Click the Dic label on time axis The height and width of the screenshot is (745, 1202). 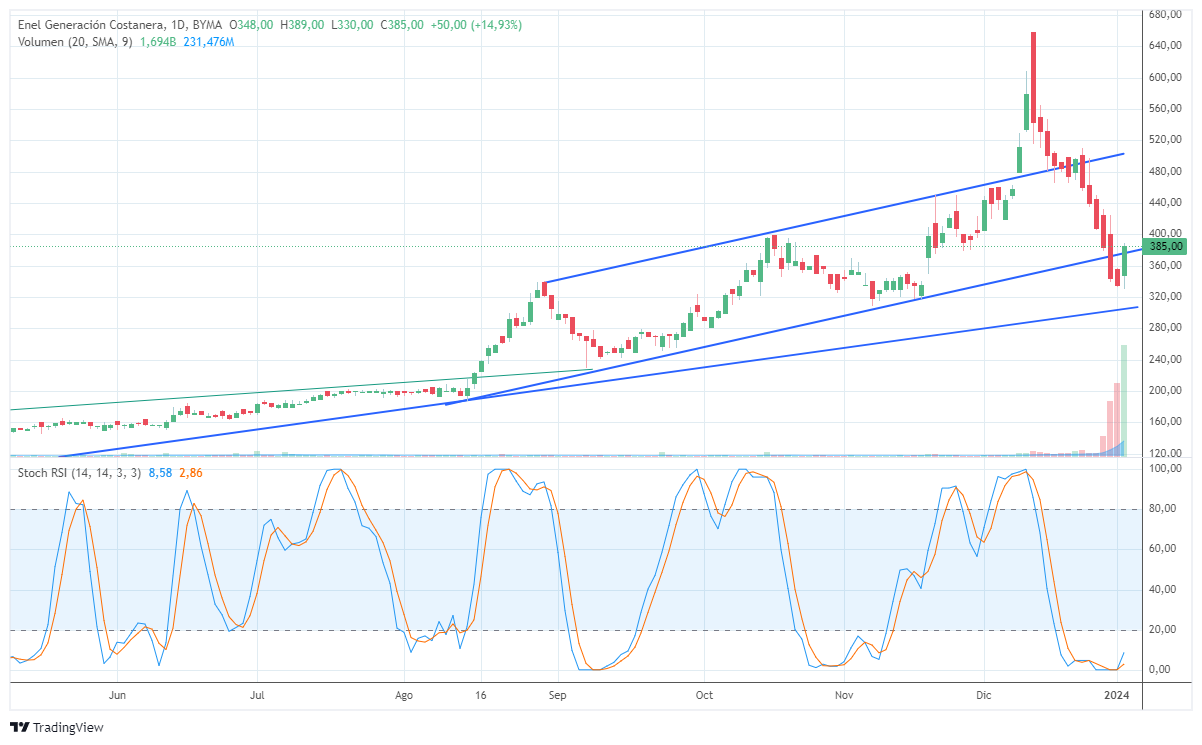click(985, 694)
